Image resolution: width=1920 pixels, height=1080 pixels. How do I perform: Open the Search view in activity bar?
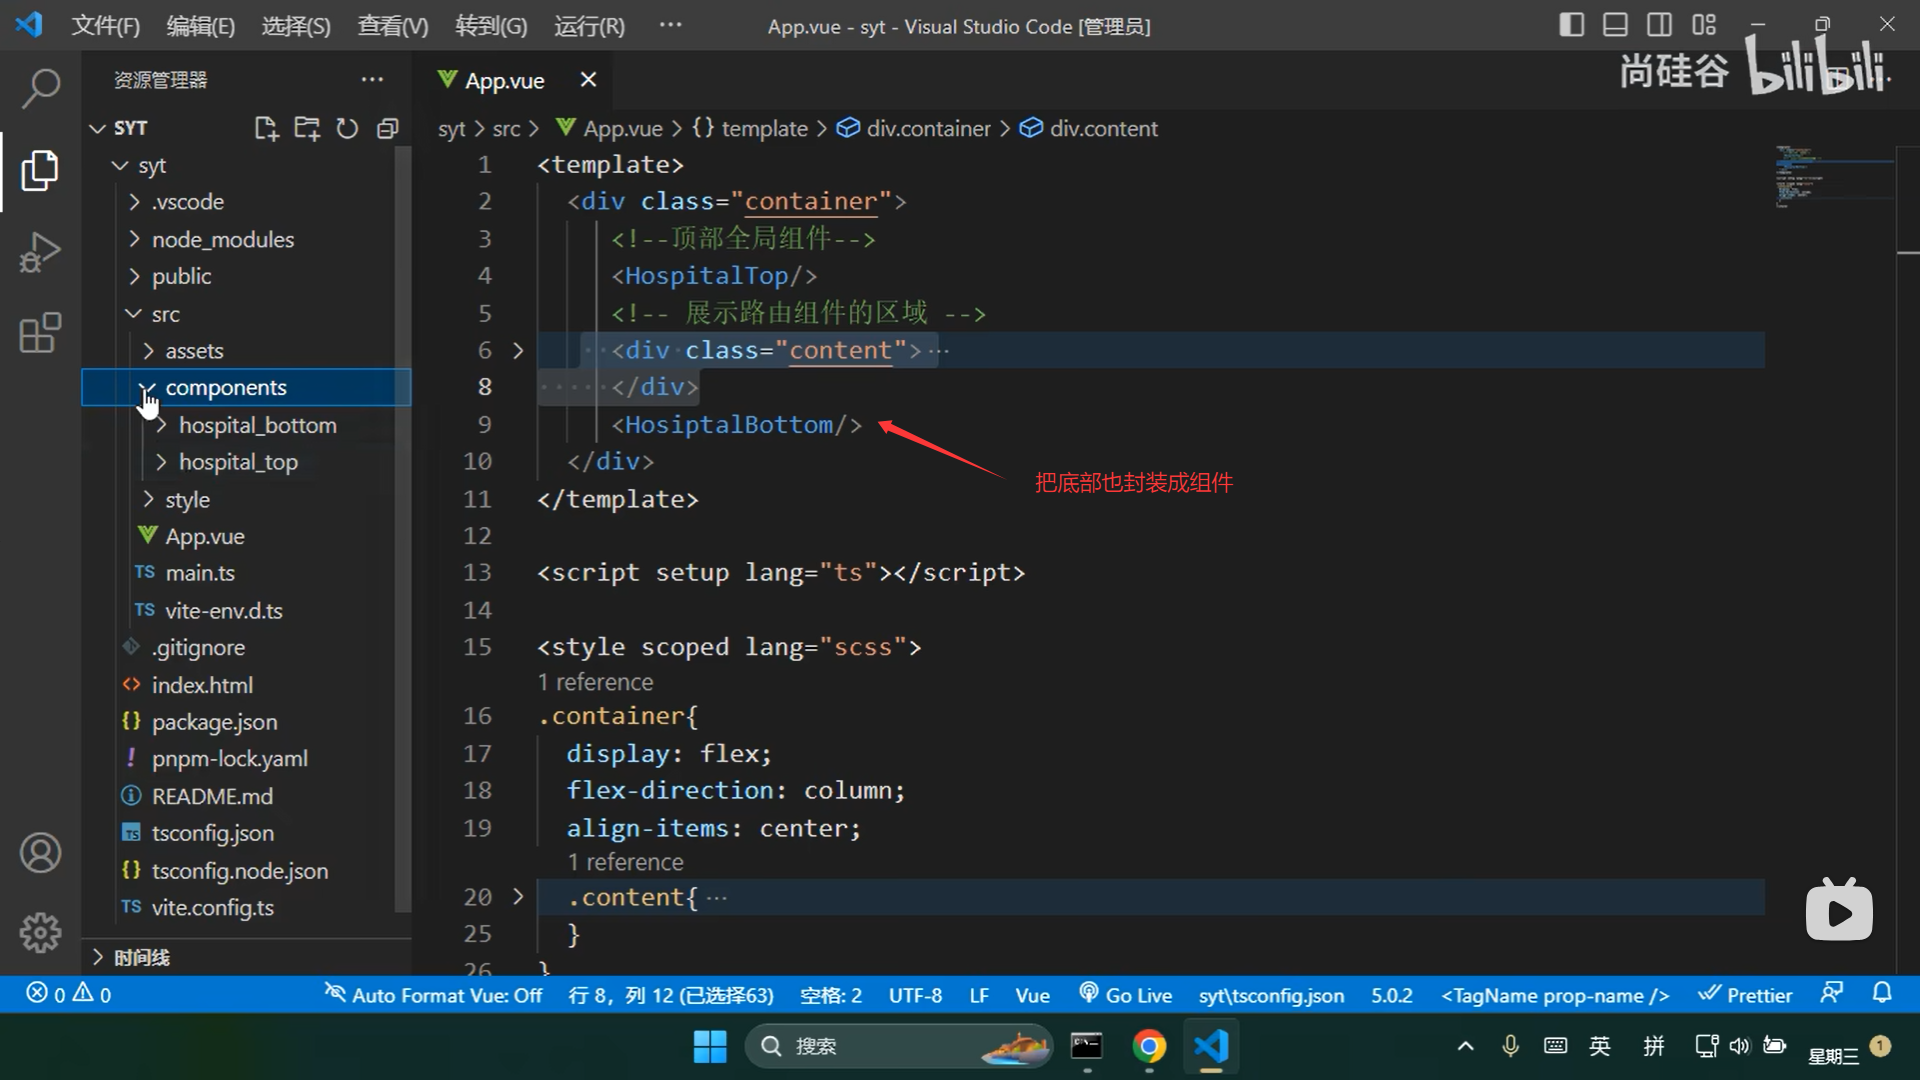click(x=40, y=88)
